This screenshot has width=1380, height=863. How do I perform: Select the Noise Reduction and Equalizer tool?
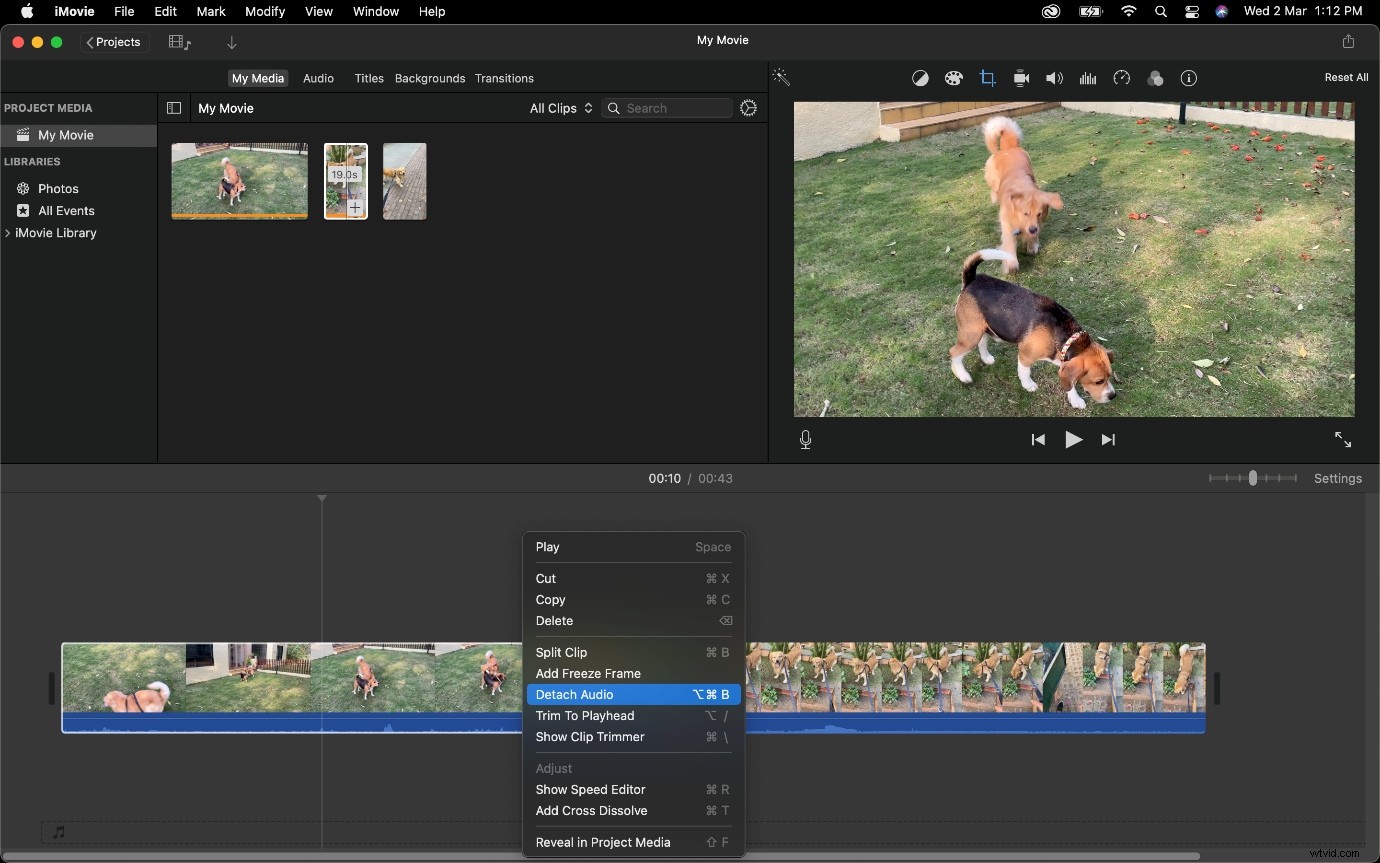click(x=1088, y=78)
